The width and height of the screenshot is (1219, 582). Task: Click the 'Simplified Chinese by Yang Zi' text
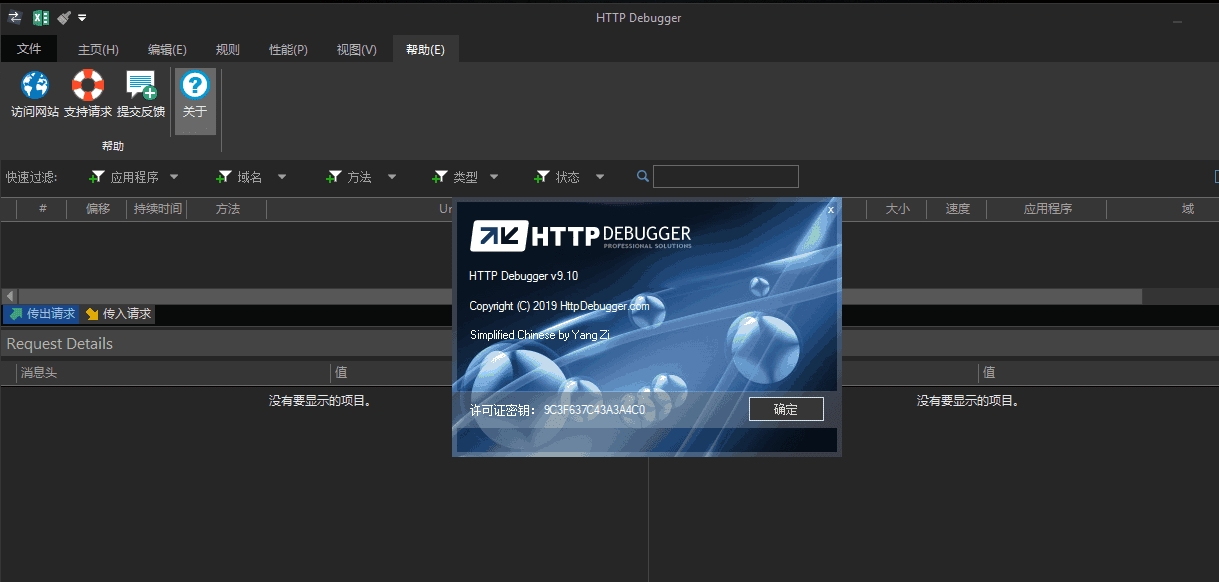click(x=540, y=335)
